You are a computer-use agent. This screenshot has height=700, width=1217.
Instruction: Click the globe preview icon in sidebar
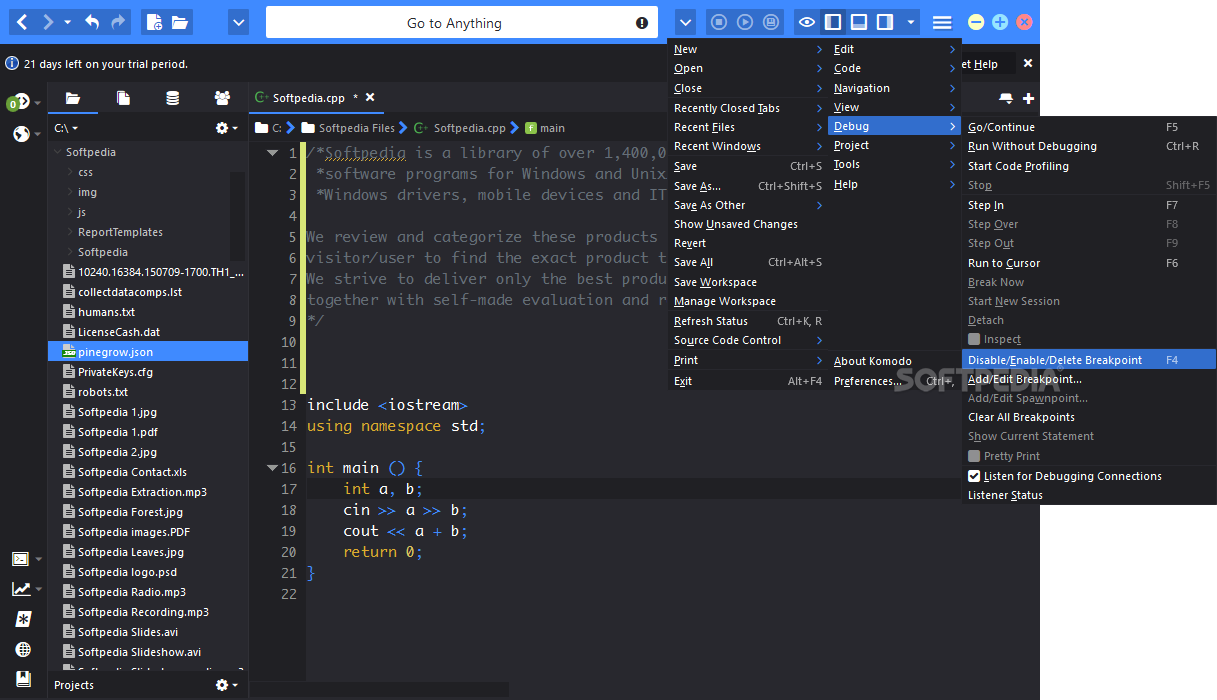point(21,133)
